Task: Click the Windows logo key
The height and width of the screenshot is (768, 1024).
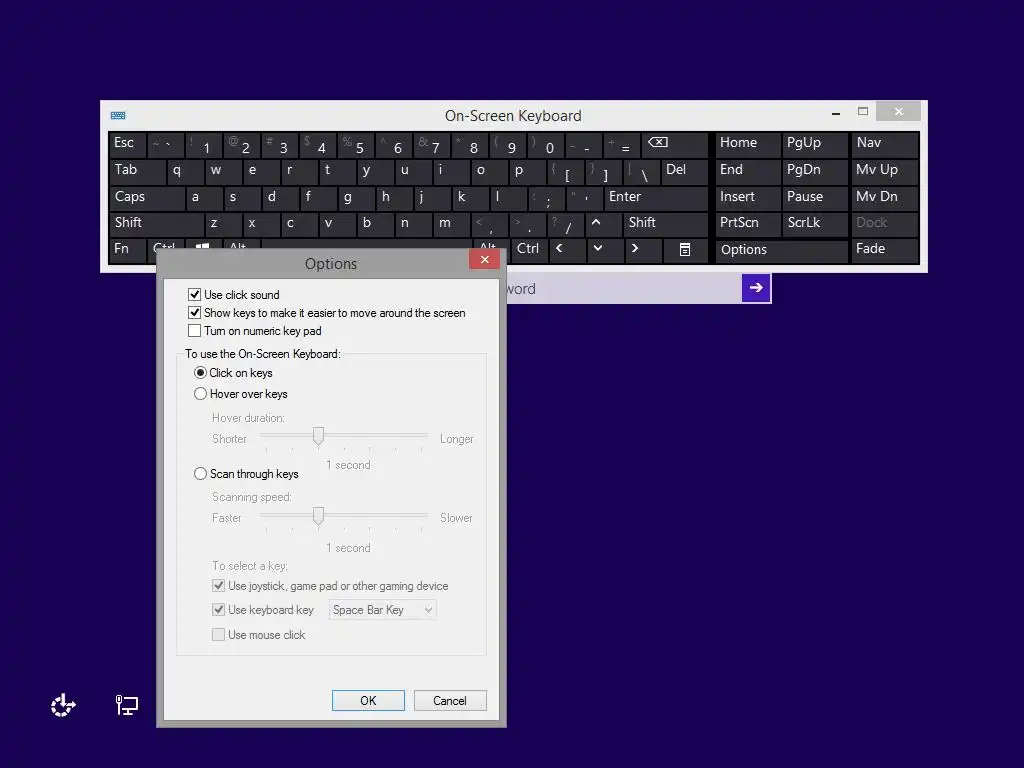Action: click(202, 246)
